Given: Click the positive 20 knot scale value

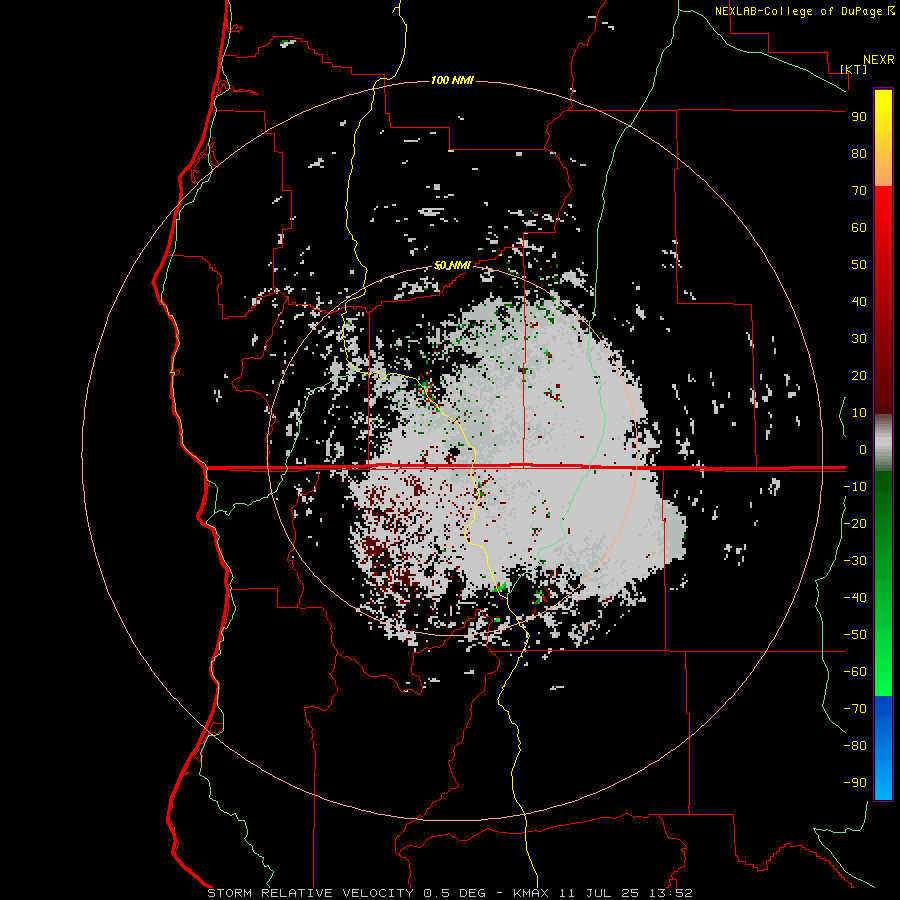Looking at the screenshot, I should pyautogui.click(x=859, y=375).
